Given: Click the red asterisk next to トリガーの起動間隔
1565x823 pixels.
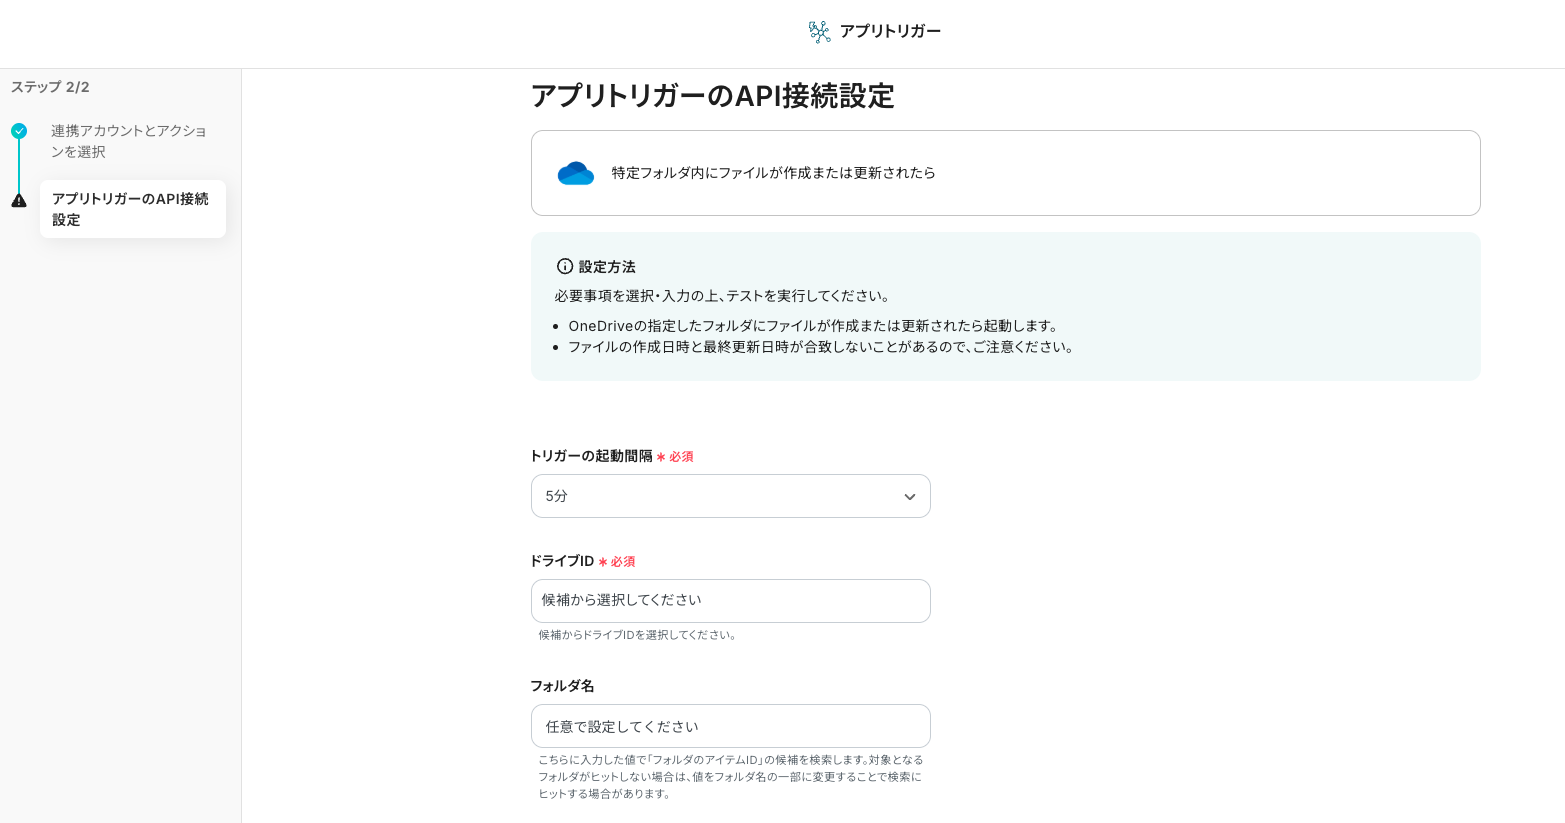Looking at the screenshot, I should [x=661, y=457].
